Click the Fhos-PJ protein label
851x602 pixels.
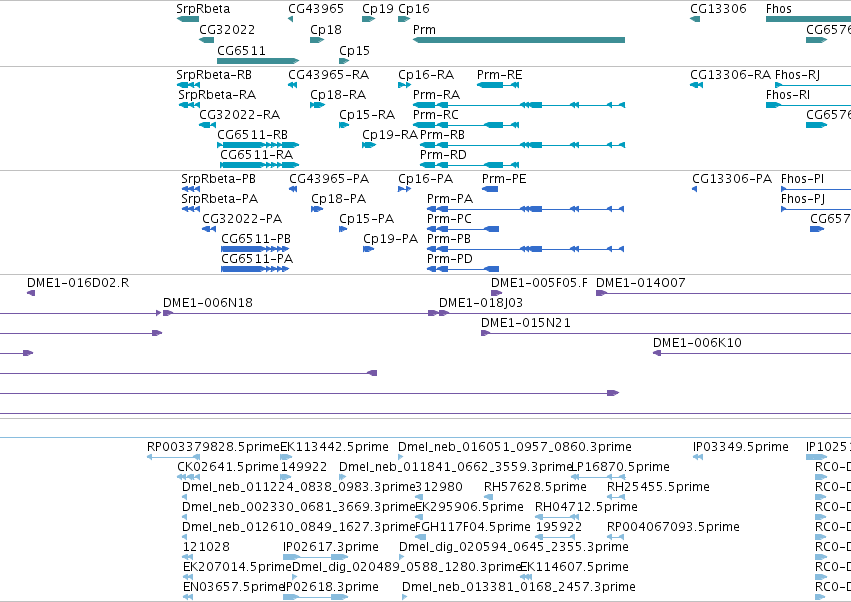(x=803, y=199)
